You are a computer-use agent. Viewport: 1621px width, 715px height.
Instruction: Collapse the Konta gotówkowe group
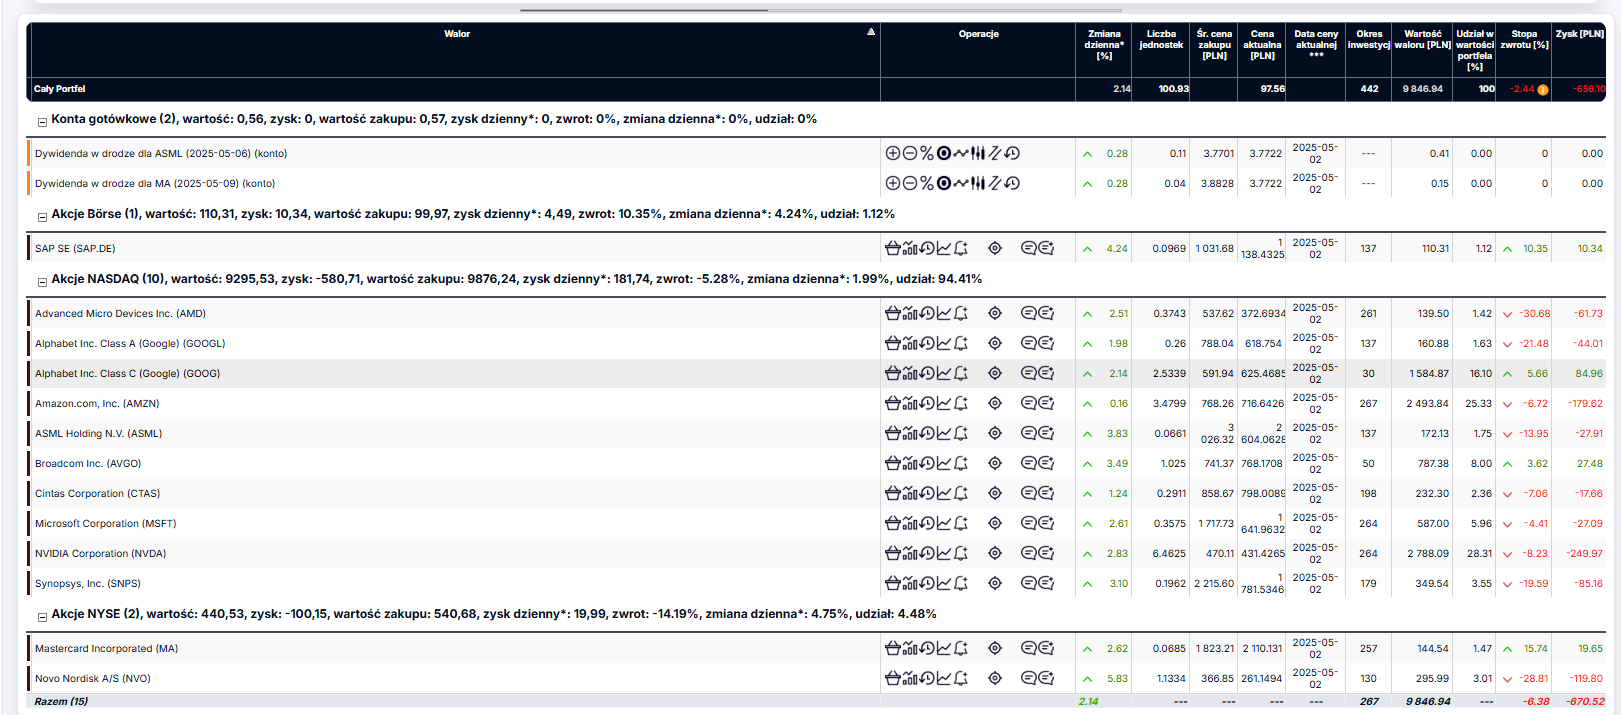tap(42, 122)
